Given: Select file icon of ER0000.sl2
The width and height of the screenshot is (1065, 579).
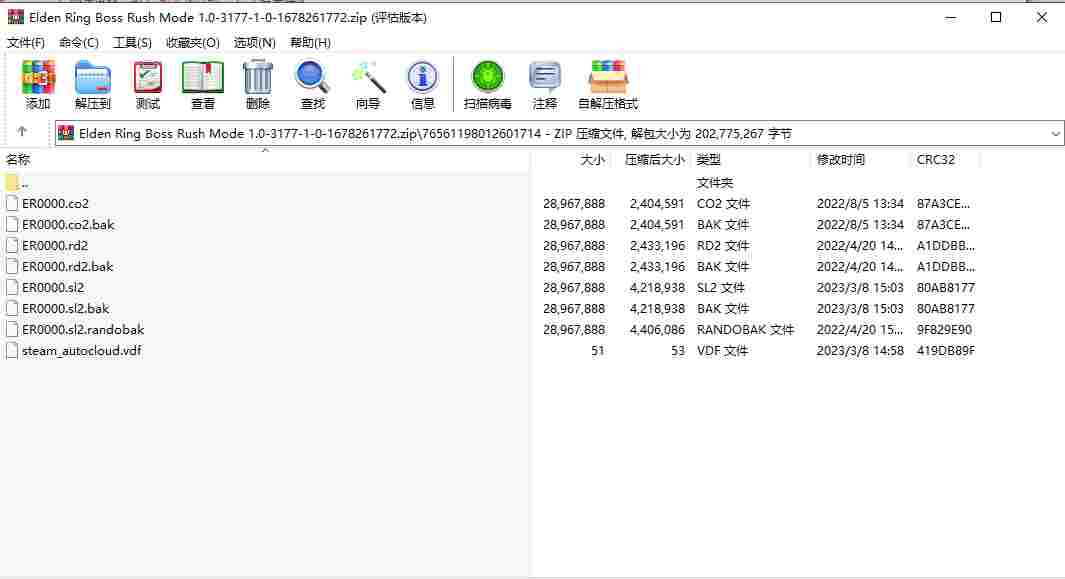Looking at the screenshot, I should [x=12, y=287].
